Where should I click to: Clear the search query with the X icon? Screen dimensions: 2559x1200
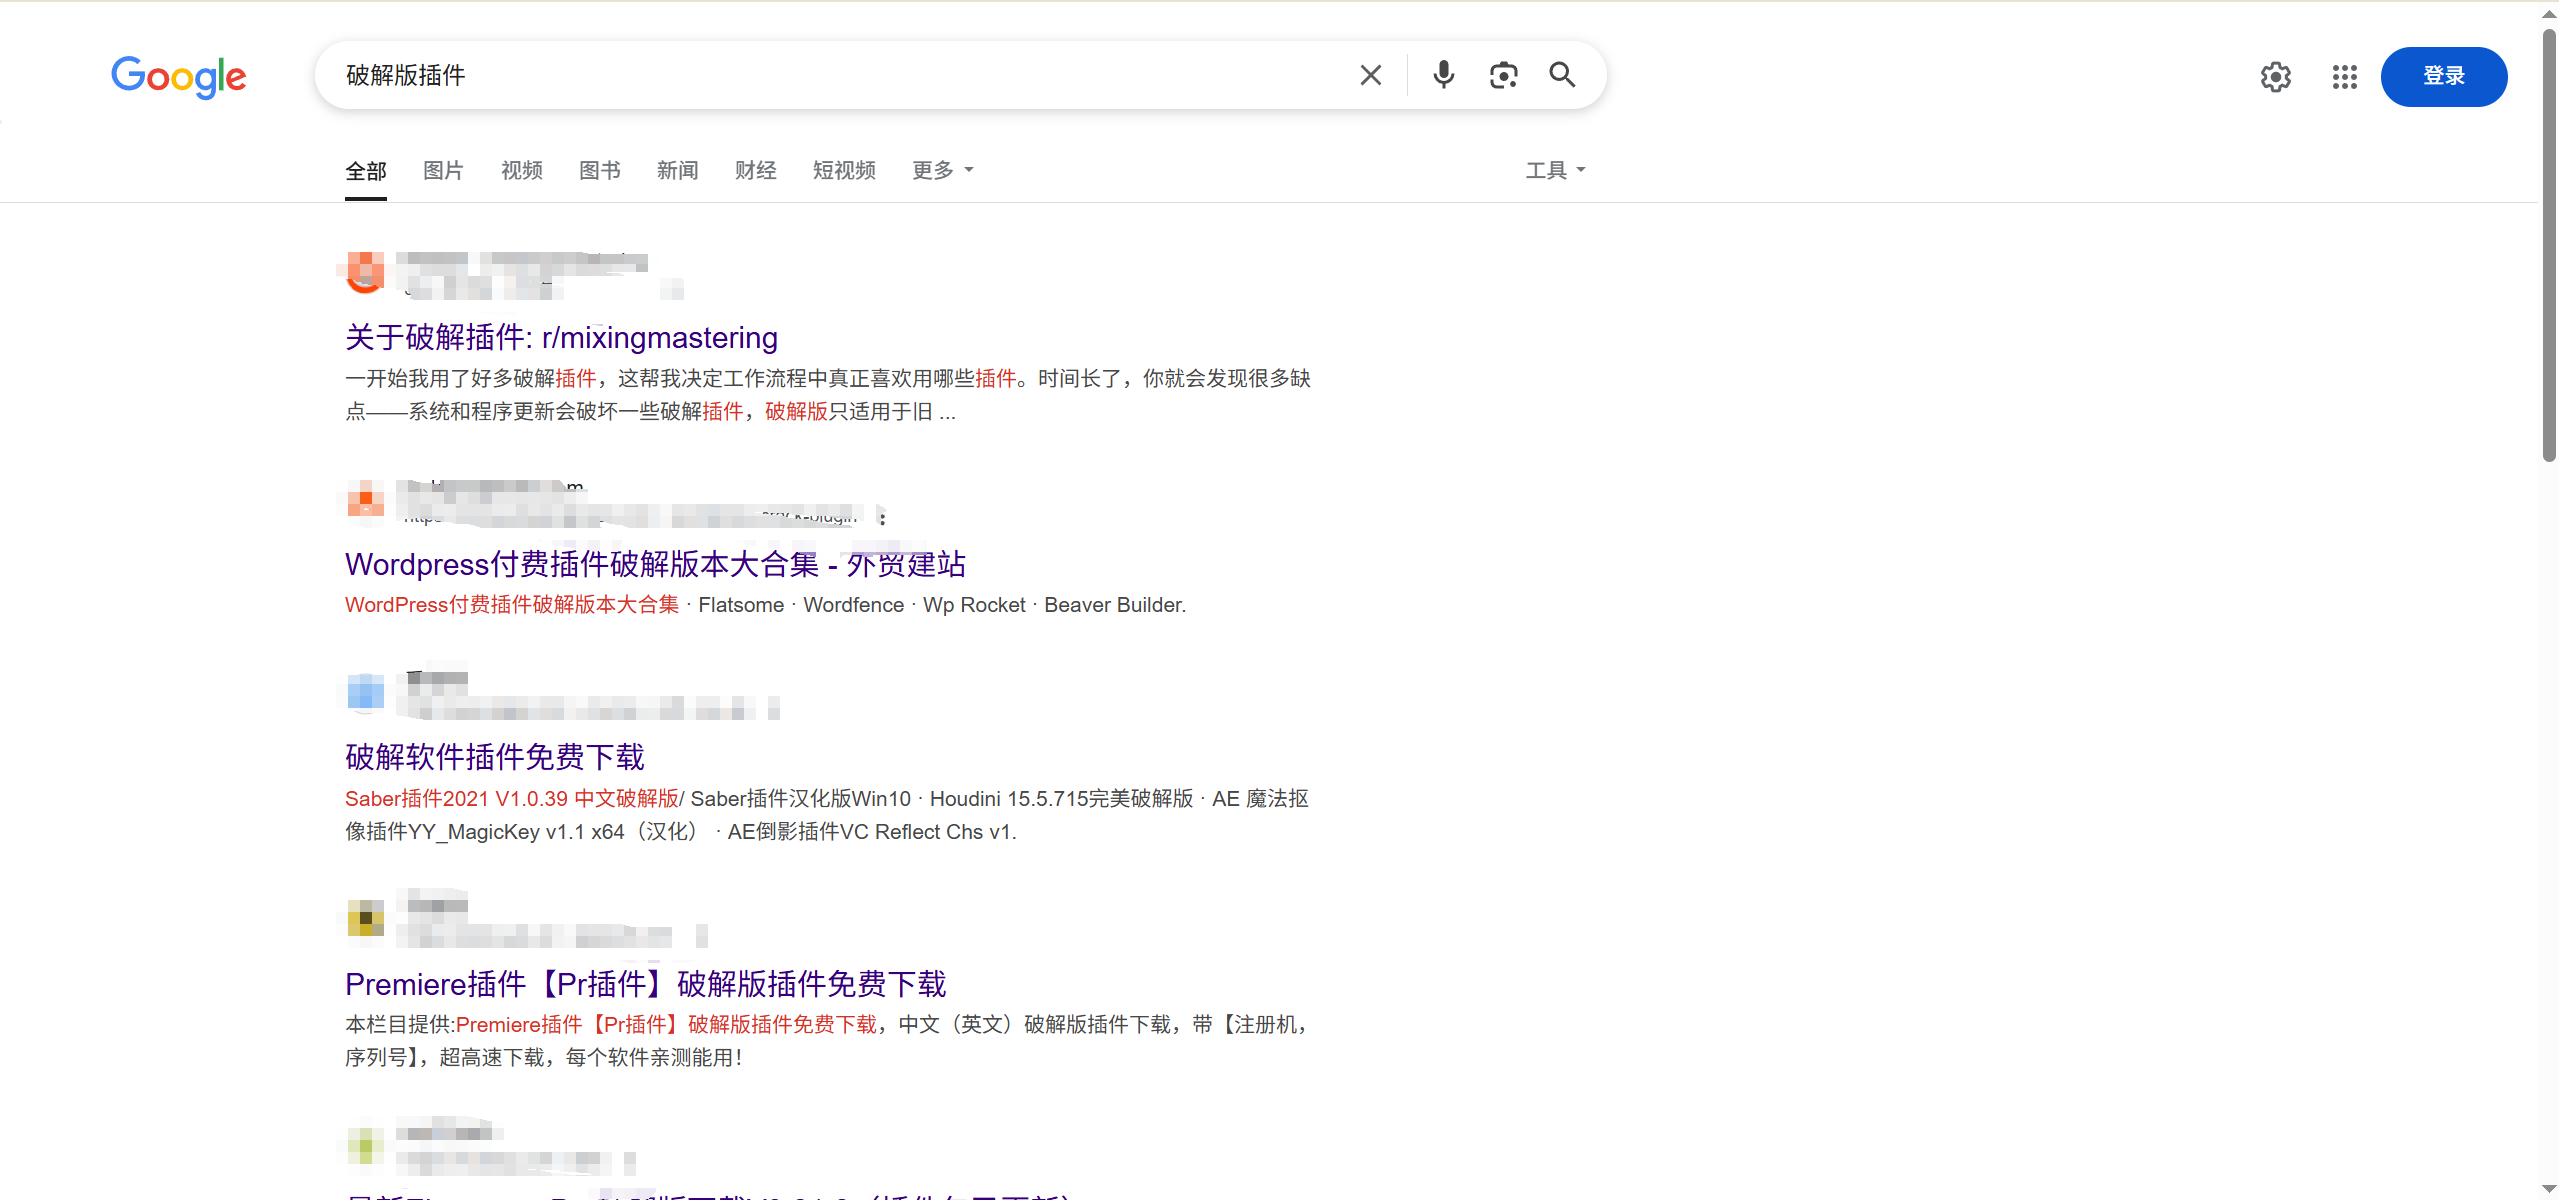1369,74
